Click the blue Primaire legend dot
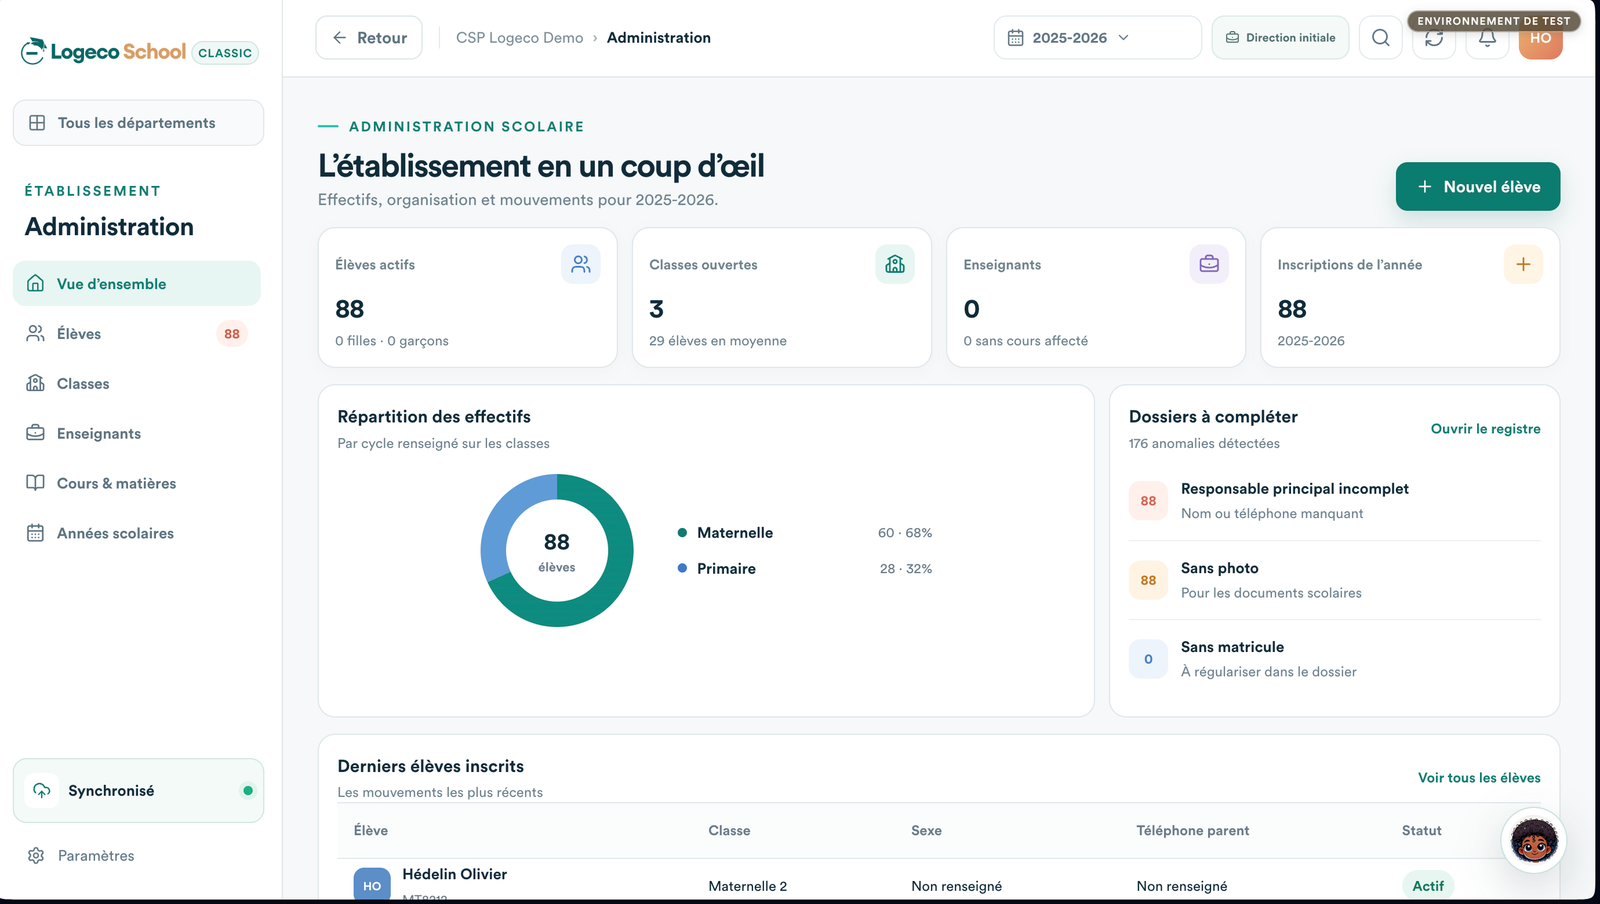 (x=682, y=568)
